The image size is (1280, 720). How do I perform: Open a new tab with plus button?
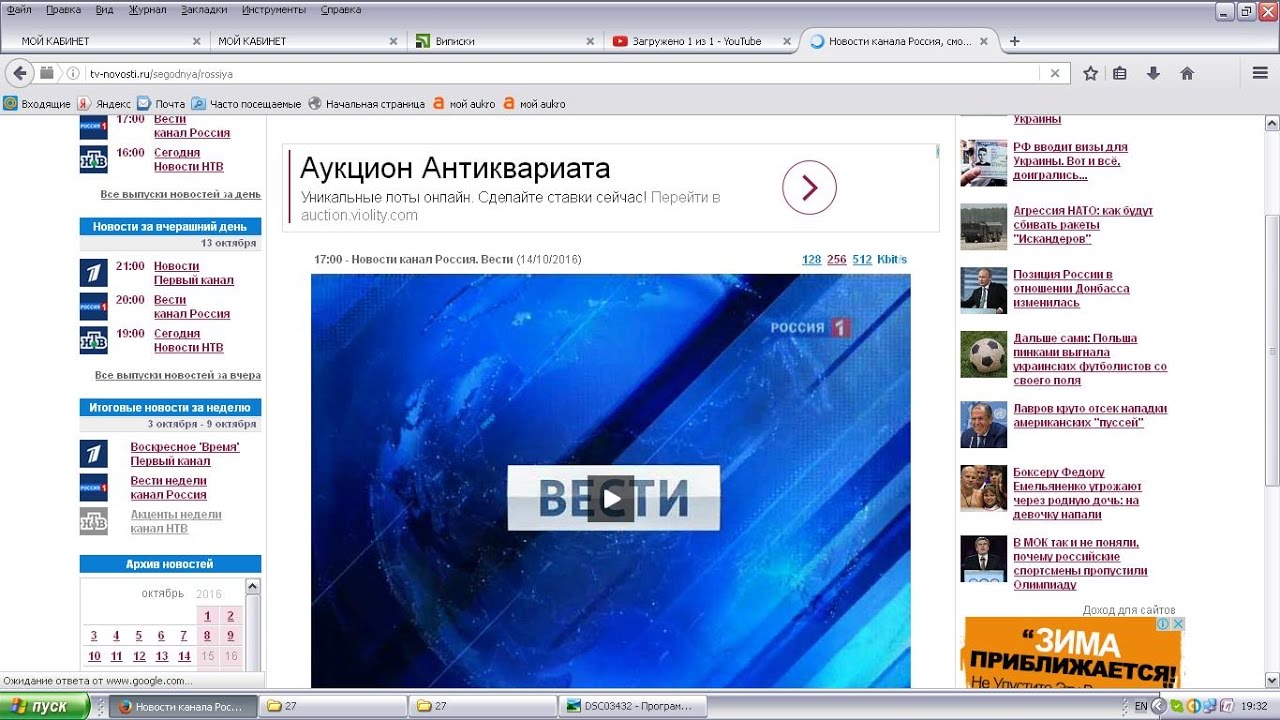[x=1015, y=41]
